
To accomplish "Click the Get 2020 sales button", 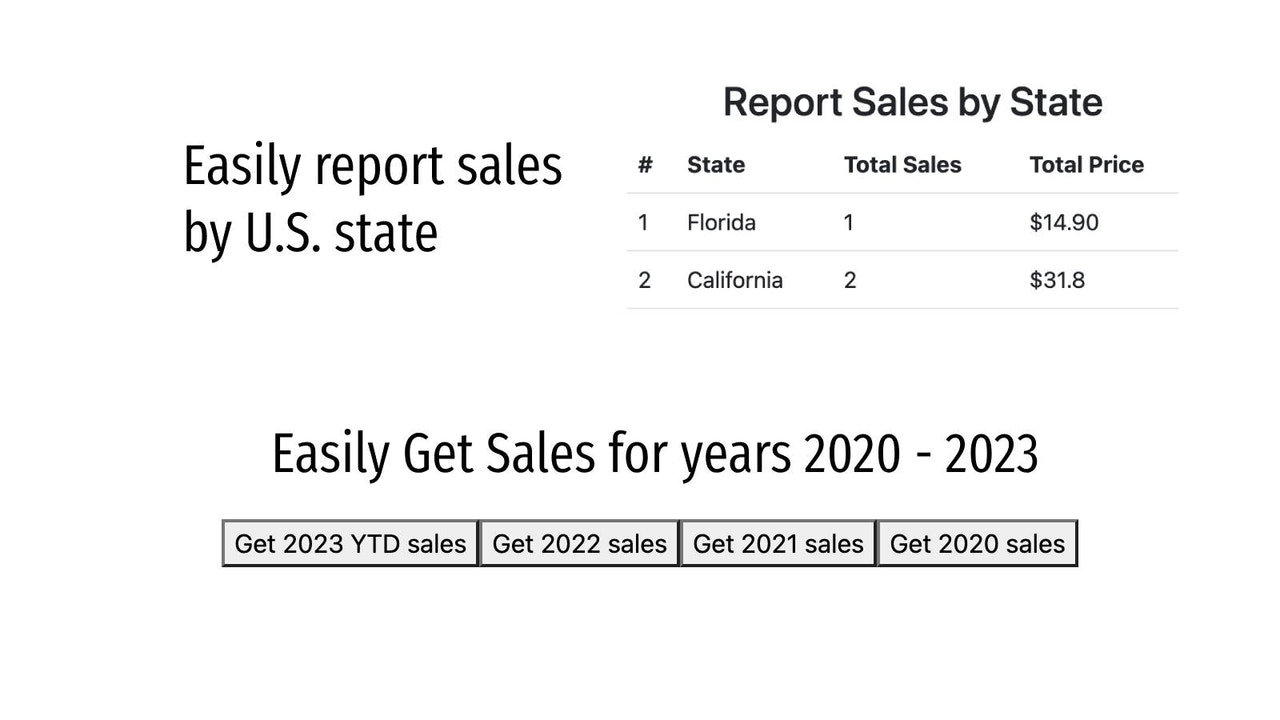I will [977, 543].
